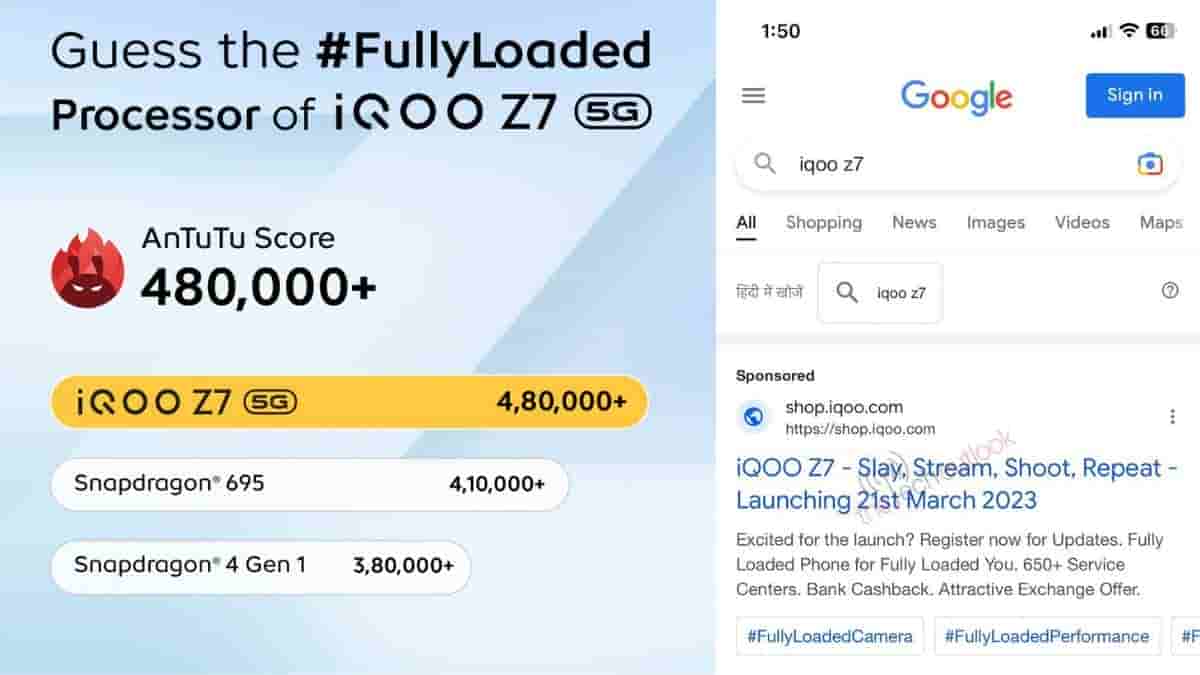Click the help question mark icon
1200x675 pixels.
(1170, 291)
